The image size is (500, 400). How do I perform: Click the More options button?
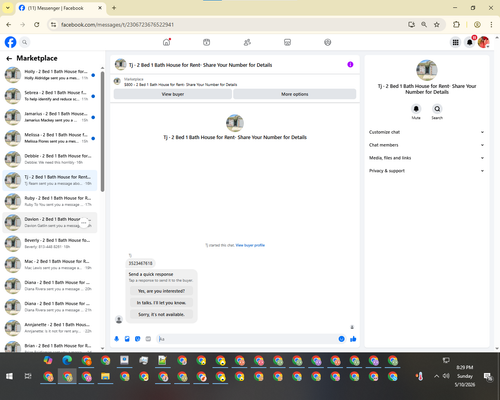pyautogui.click(x=295, y=94)
